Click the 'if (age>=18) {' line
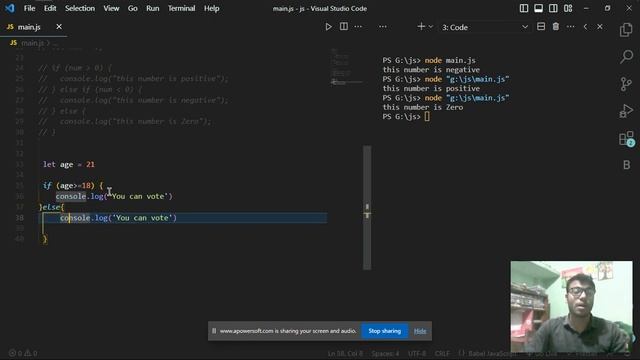Image resolution: width=640 pixels, height=360 pixels. click(x=73, y=186)
